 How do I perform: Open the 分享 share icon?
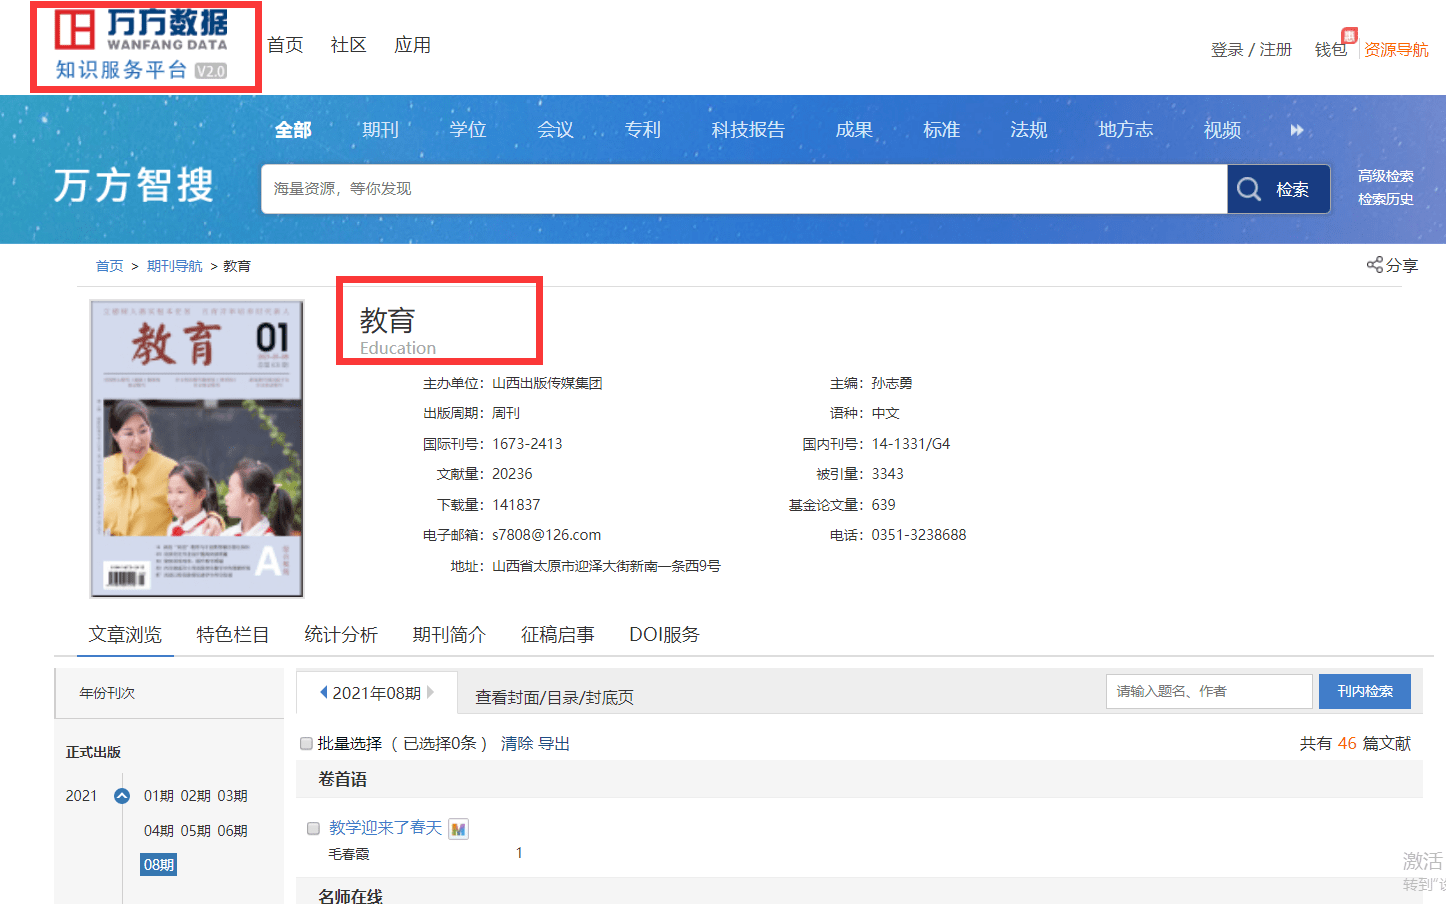click(x=1374, y=264)
